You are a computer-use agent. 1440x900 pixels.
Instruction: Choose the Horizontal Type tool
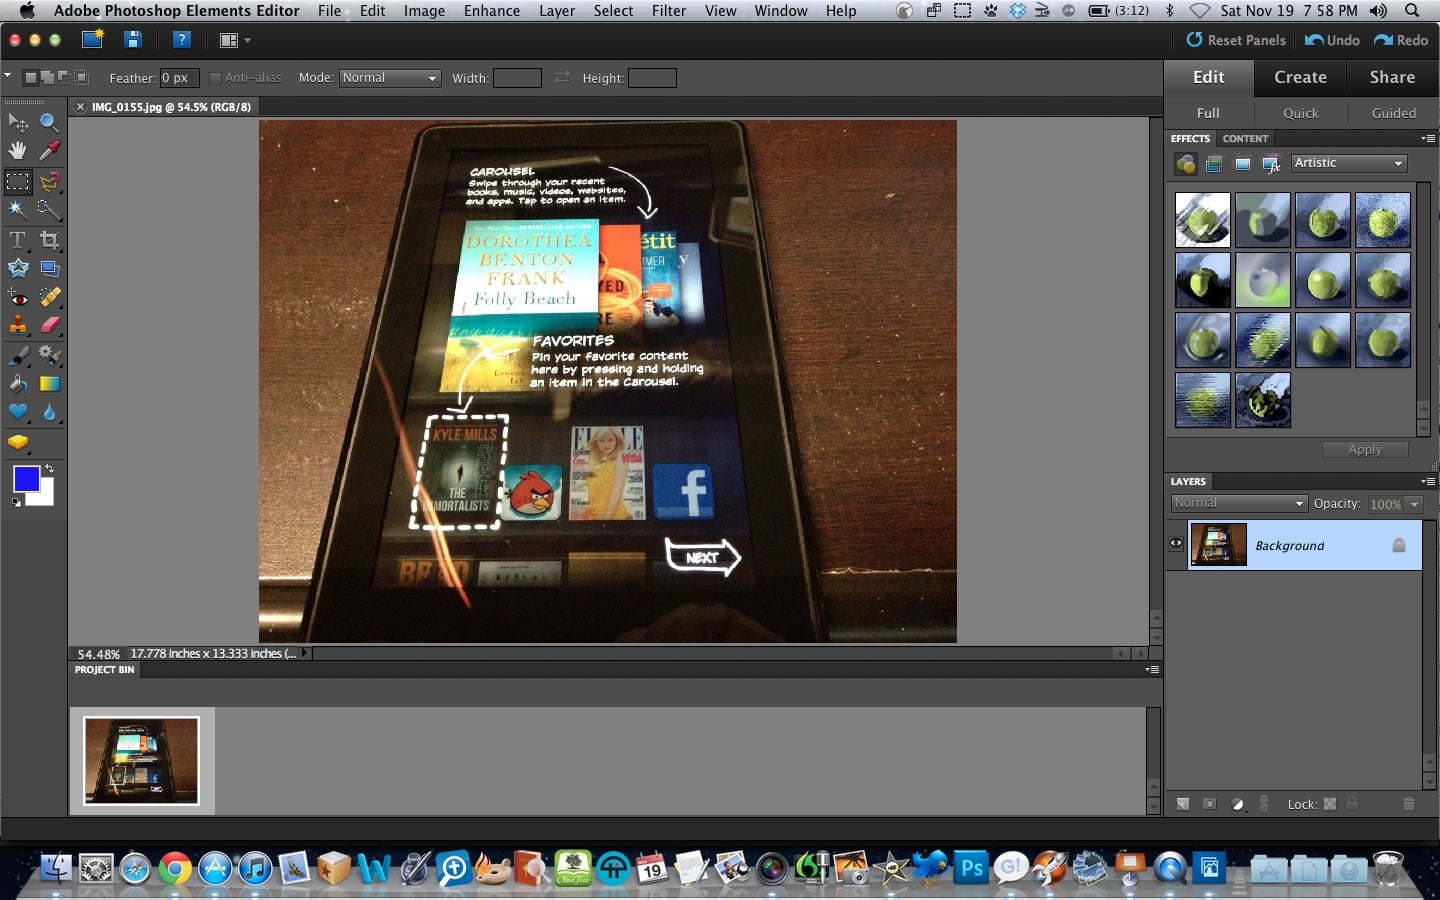click(x=18, y=240)
